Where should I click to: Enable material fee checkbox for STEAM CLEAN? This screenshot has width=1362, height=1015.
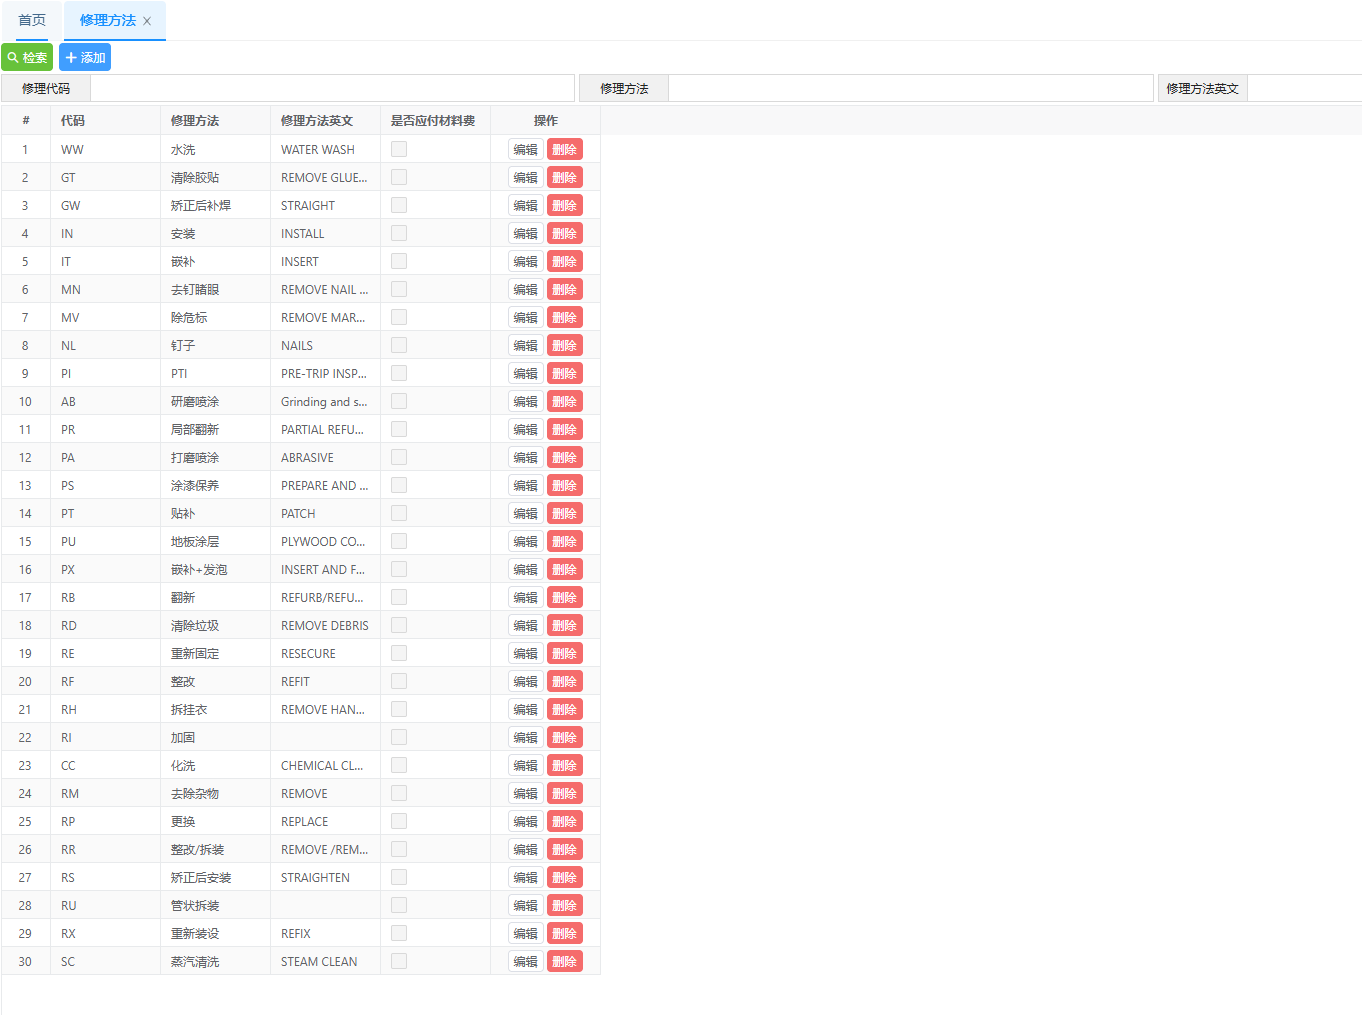(x=399, y=961)
